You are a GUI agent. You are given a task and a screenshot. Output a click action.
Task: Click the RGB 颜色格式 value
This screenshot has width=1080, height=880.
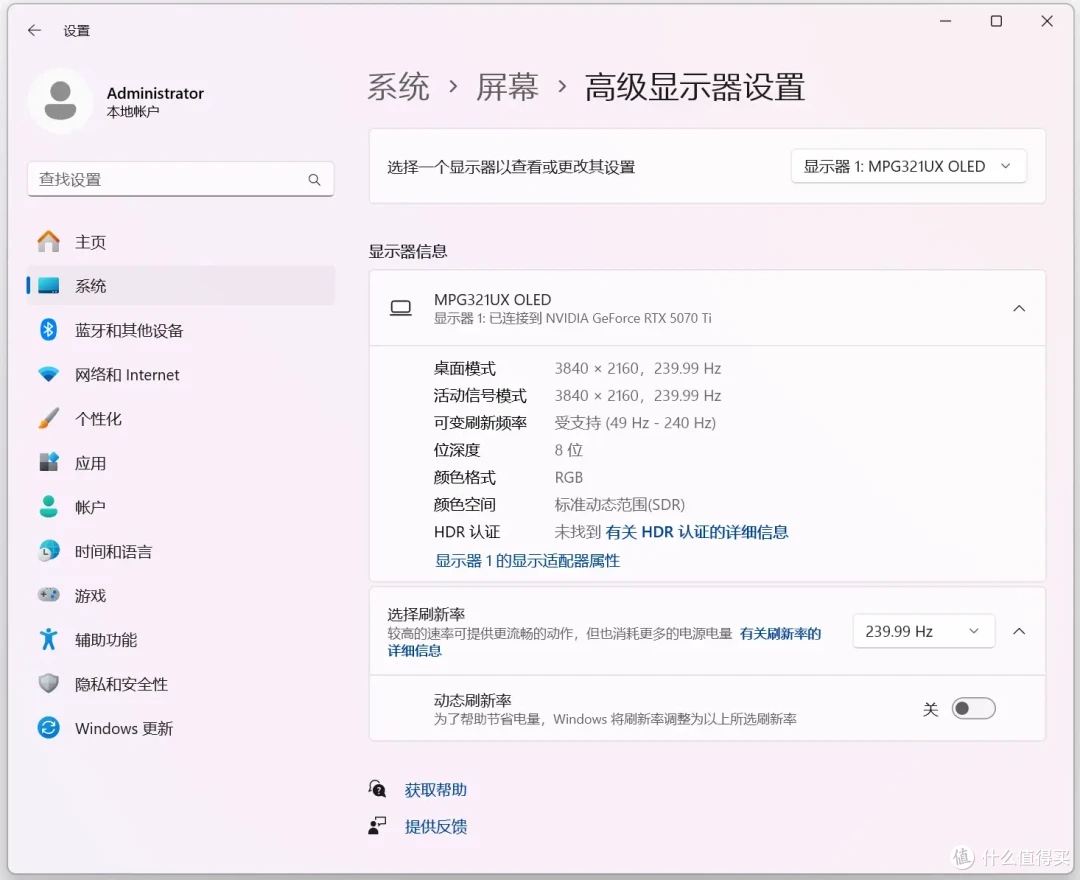click(x=568, y=477)
